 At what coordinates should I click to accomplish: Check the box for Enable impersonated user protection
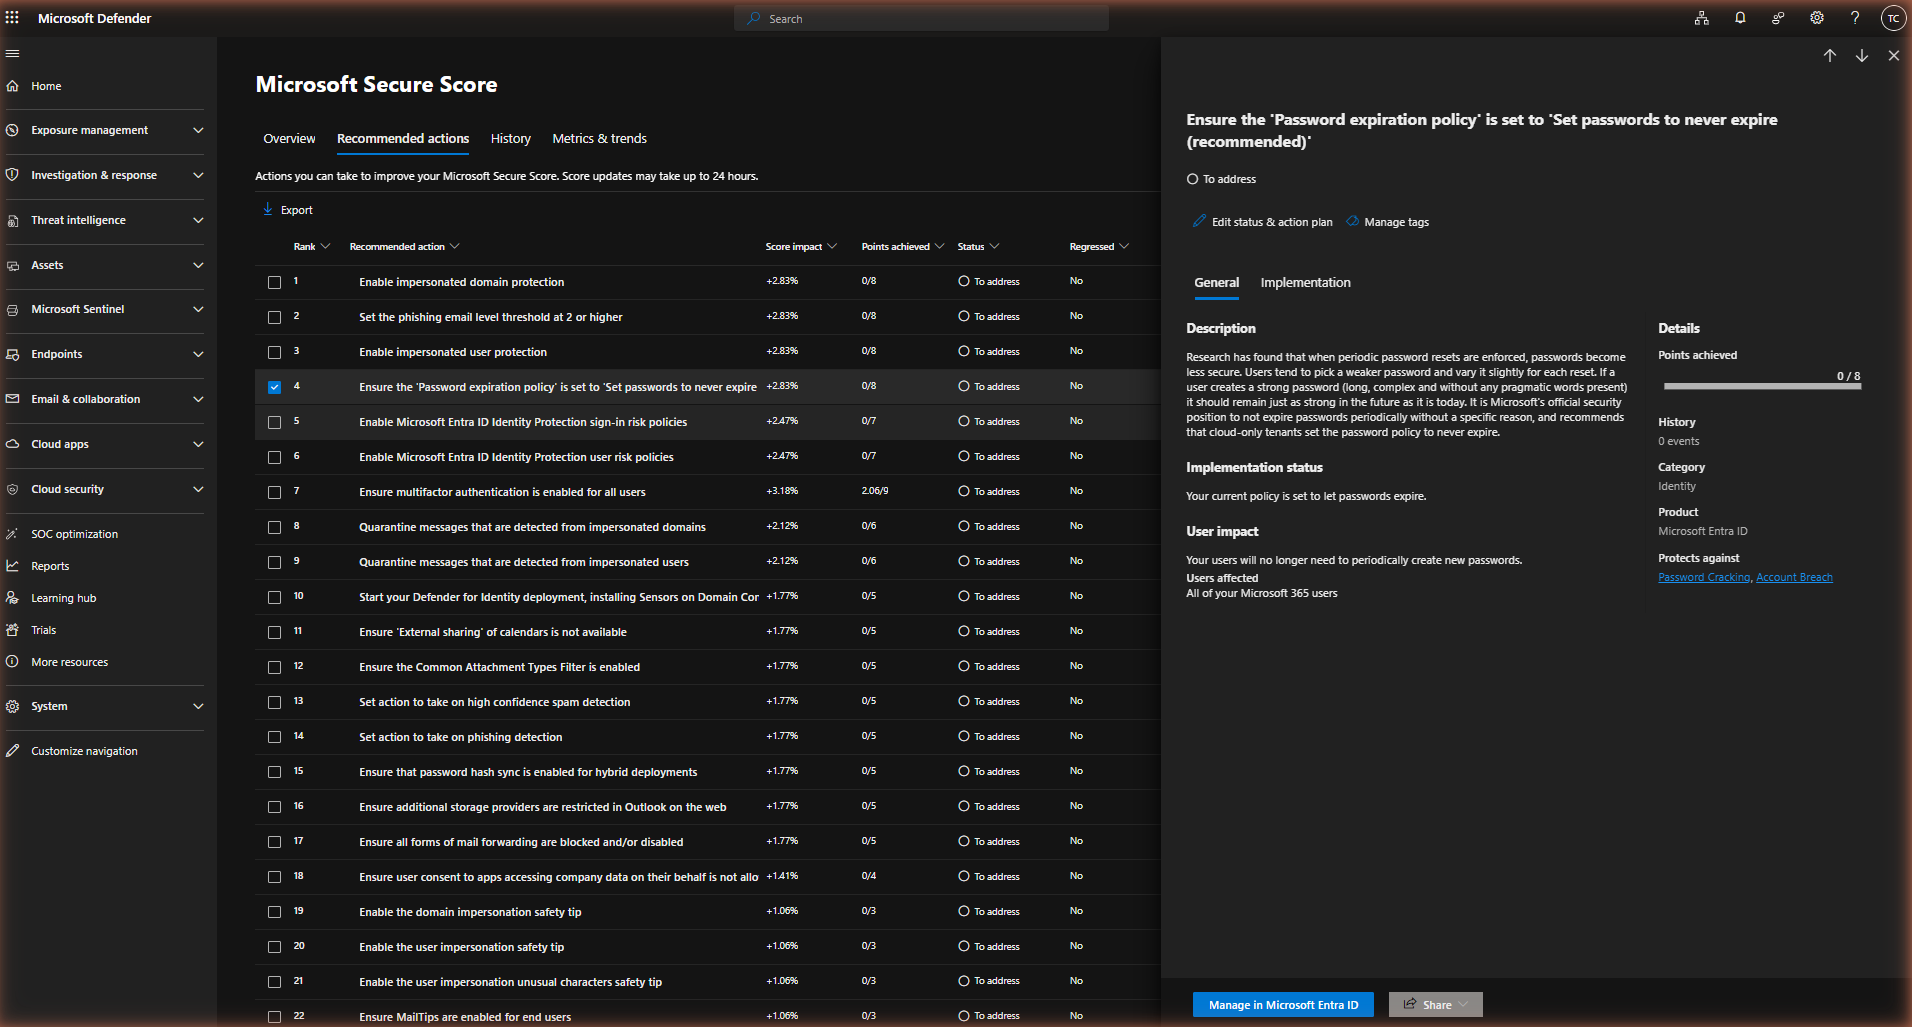coord(274,353)
